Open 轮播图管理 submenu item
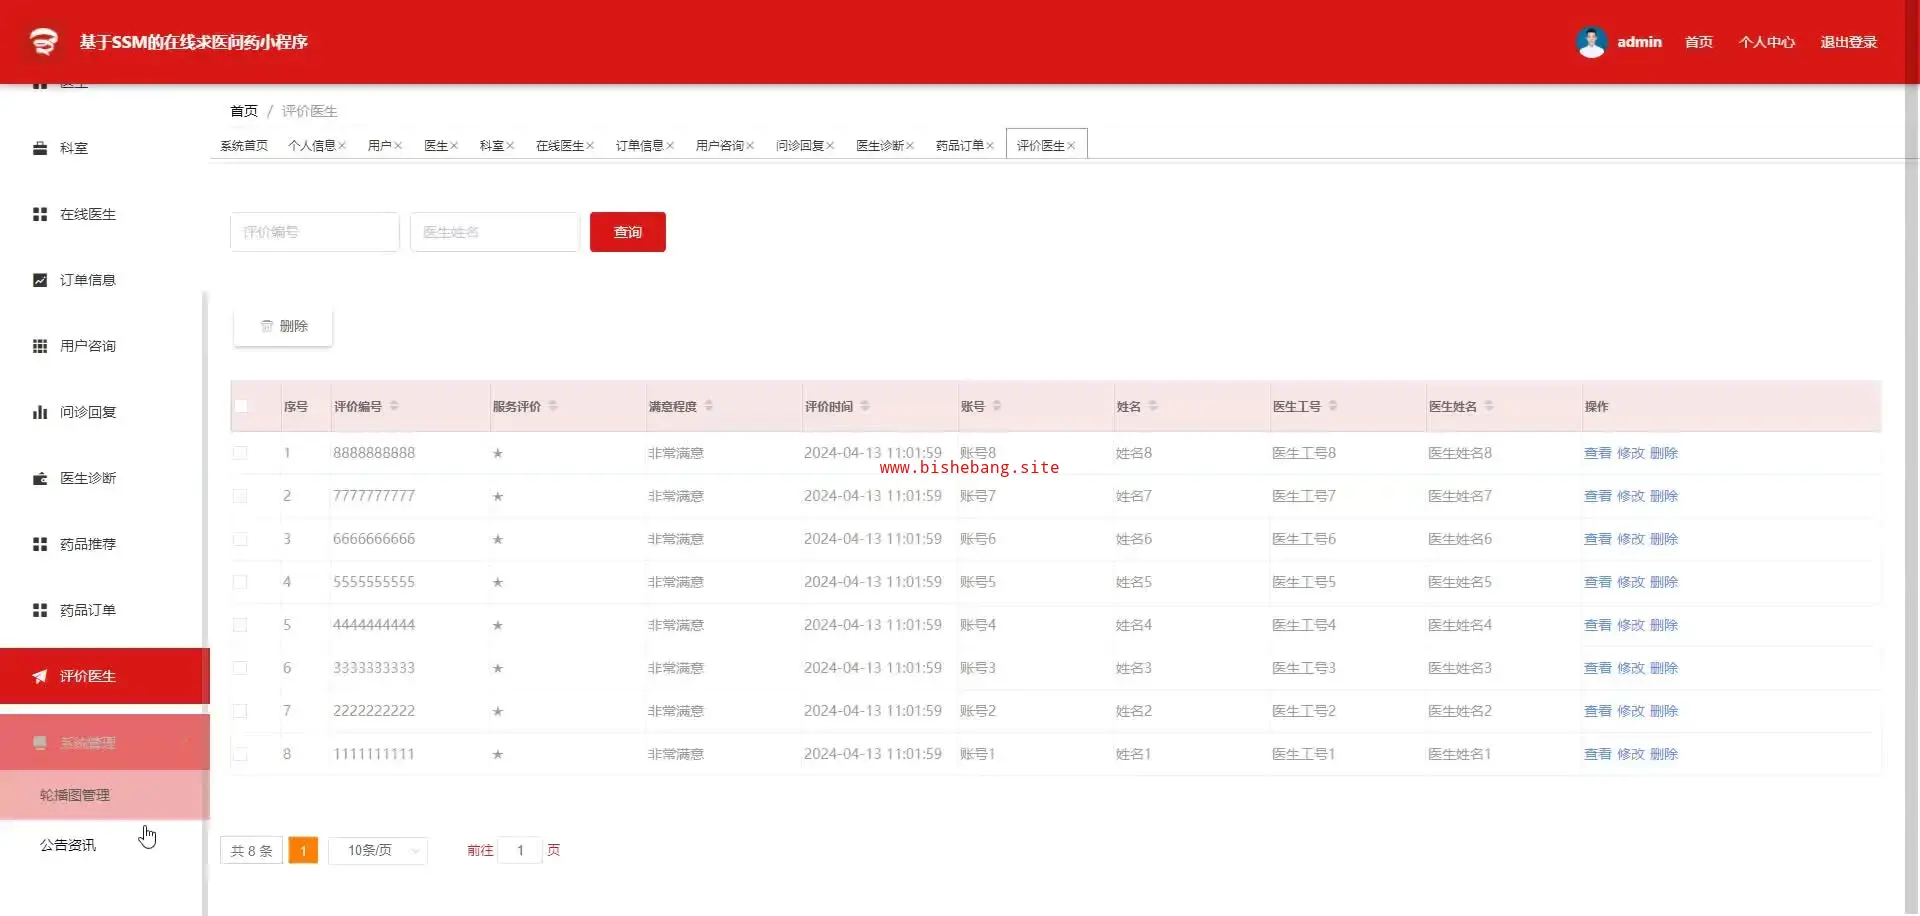Screen dimensions: 1920x916 [75, 795]
